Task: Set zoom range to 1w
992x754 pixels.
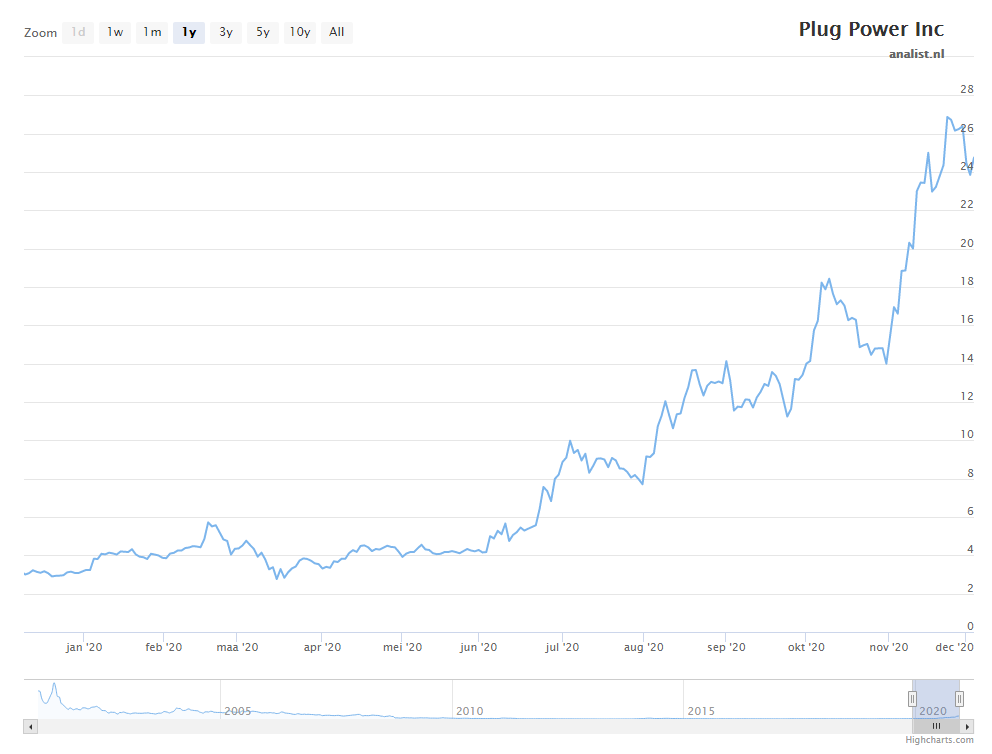Action: click(x=115, y=32)
